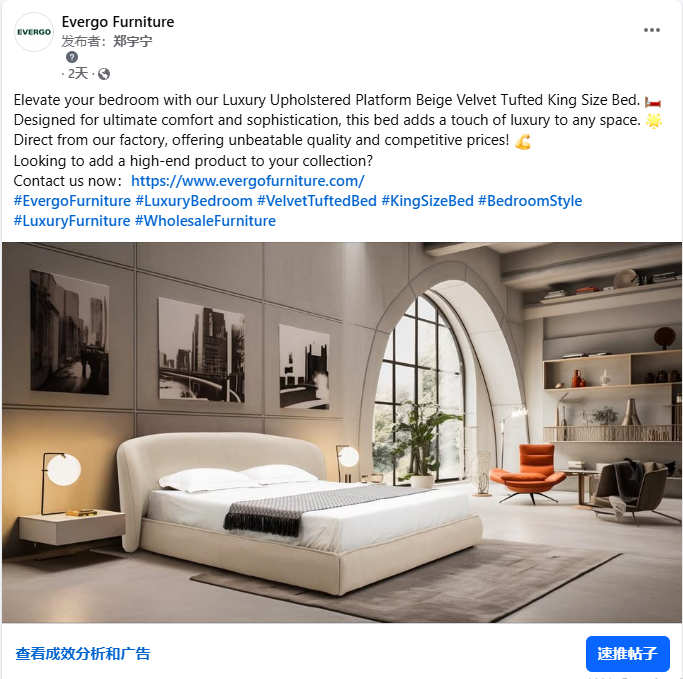Click the Evergo logo profile picture
Viewport: 683px width, 679px height.
click(34, 32)
